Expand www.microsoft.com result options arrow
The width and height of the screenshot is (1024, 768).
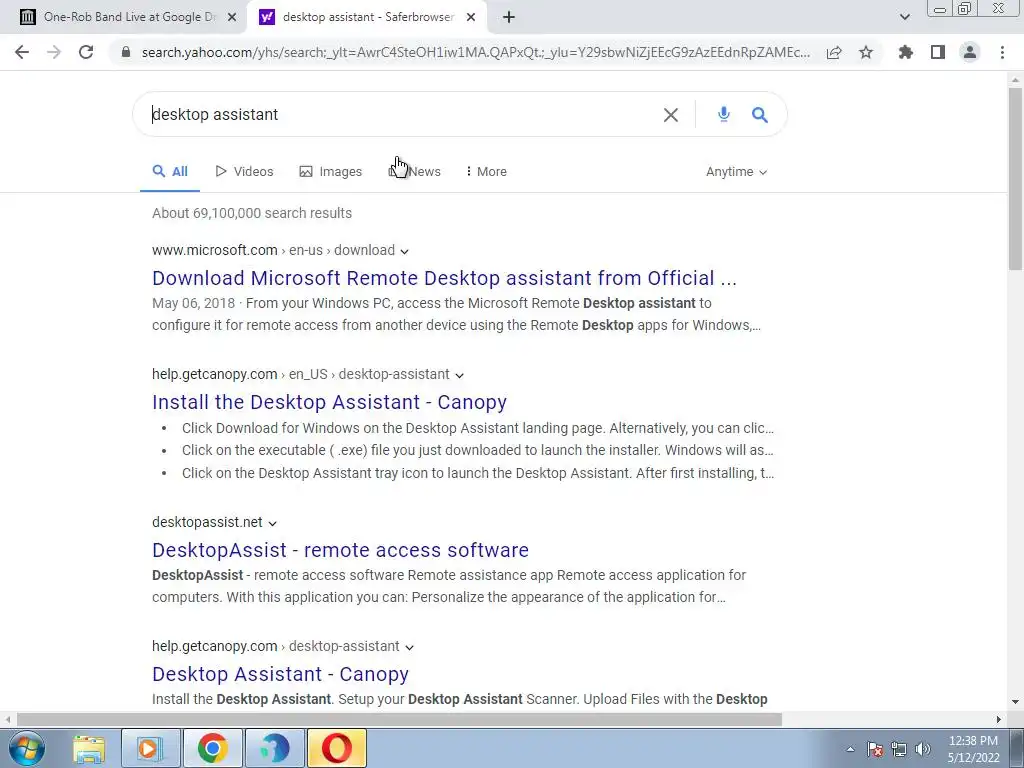tap(404, 251)
